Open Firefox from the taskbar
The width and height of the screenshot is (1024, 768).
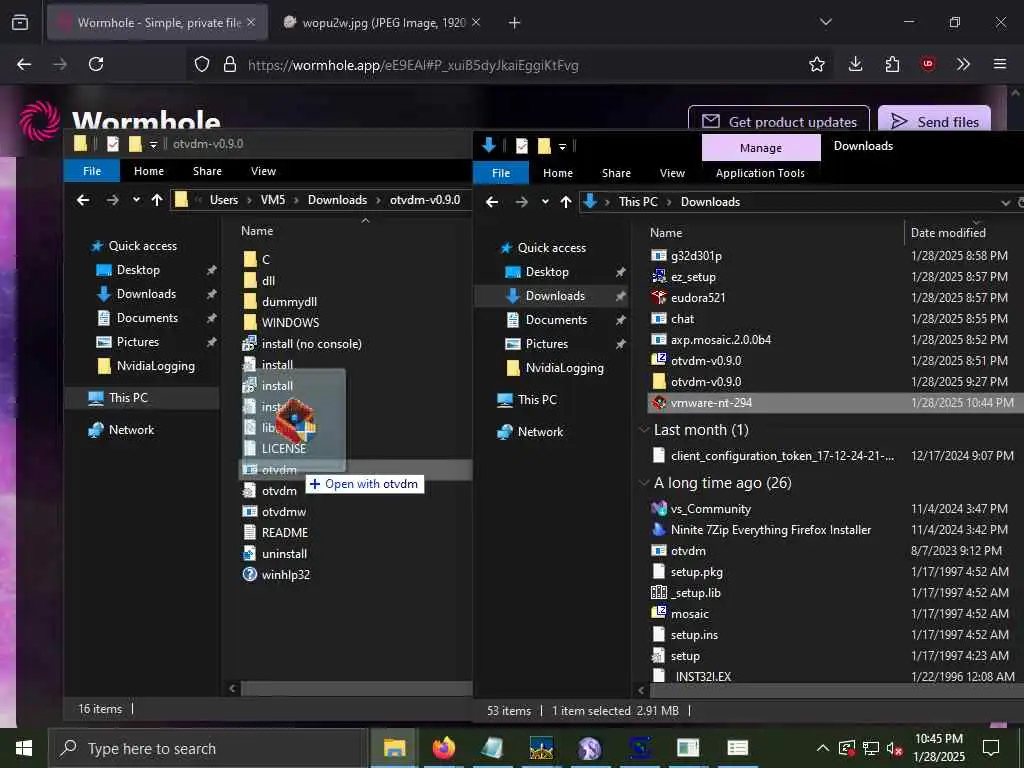(443, 748)
